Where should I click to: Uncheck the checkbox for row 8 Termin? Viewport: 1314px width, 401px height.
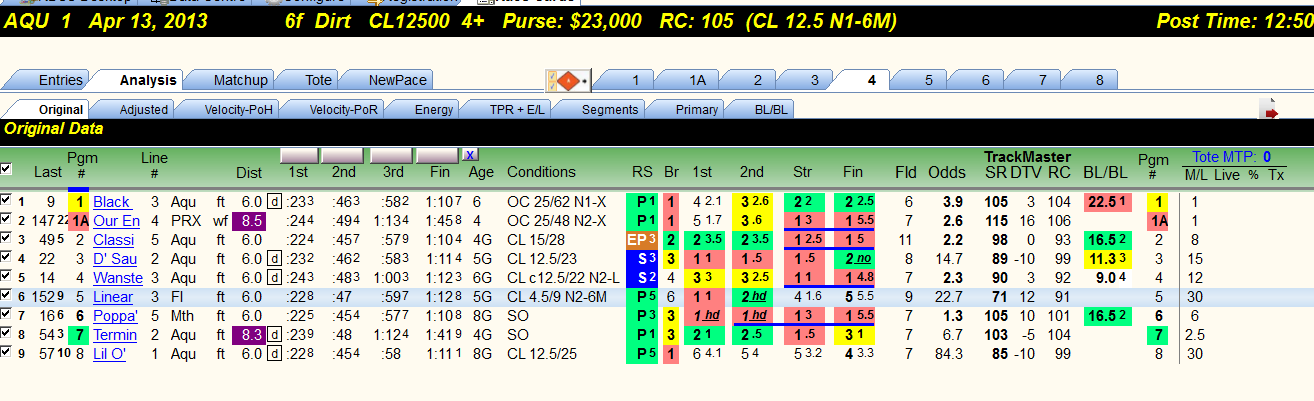click(x=7, y=335)
